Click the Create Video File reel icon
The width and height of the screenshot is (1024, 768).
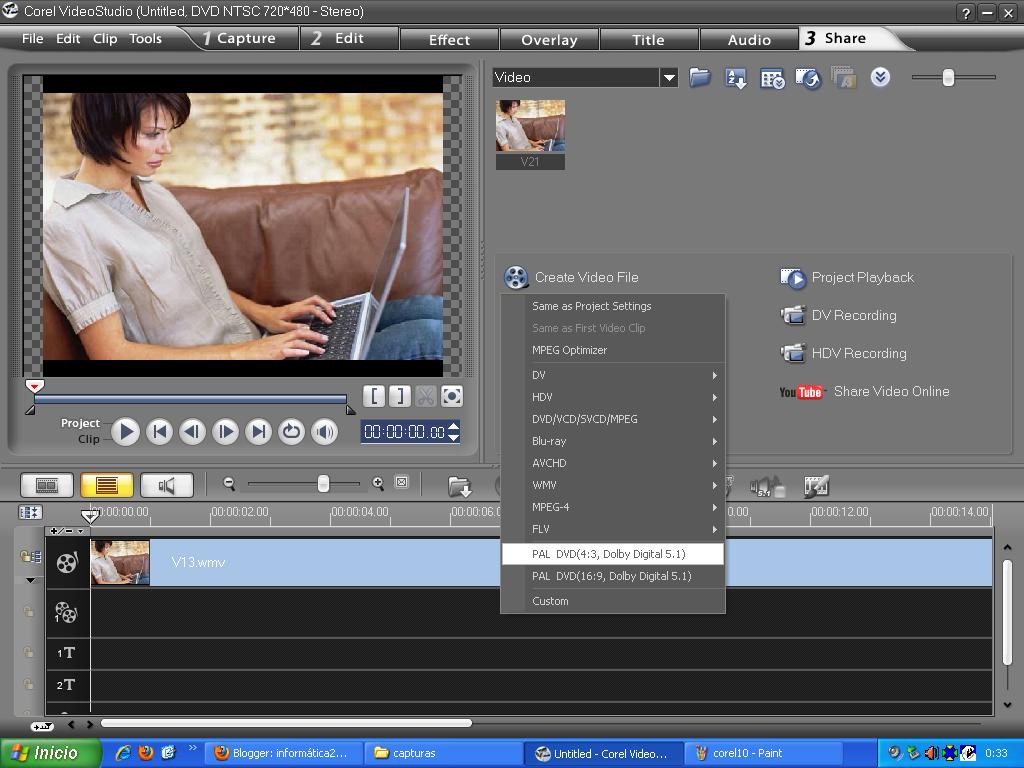coord(516,277)
